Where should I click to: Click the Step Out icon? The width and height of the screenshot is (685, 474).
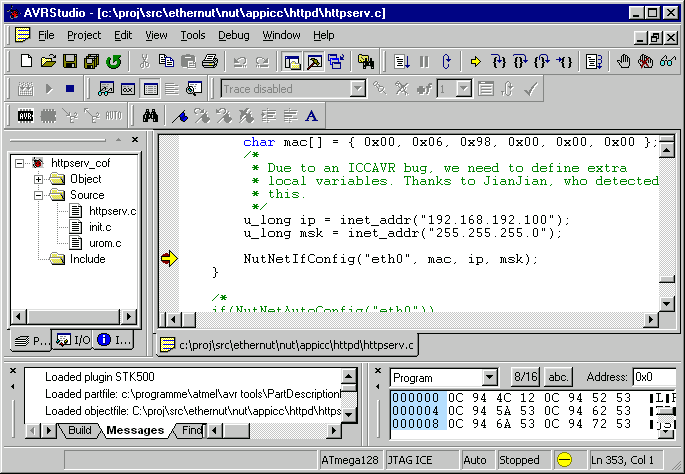pos(542,61)
